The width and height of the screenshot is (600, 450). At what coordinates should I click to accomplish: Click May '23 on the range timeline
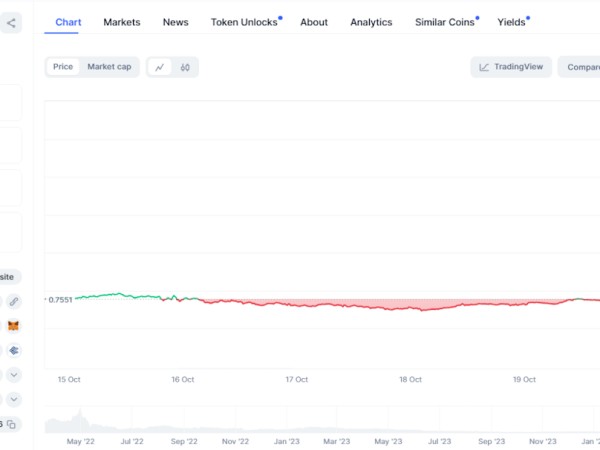pyautogui.click(x=388, y=441)
